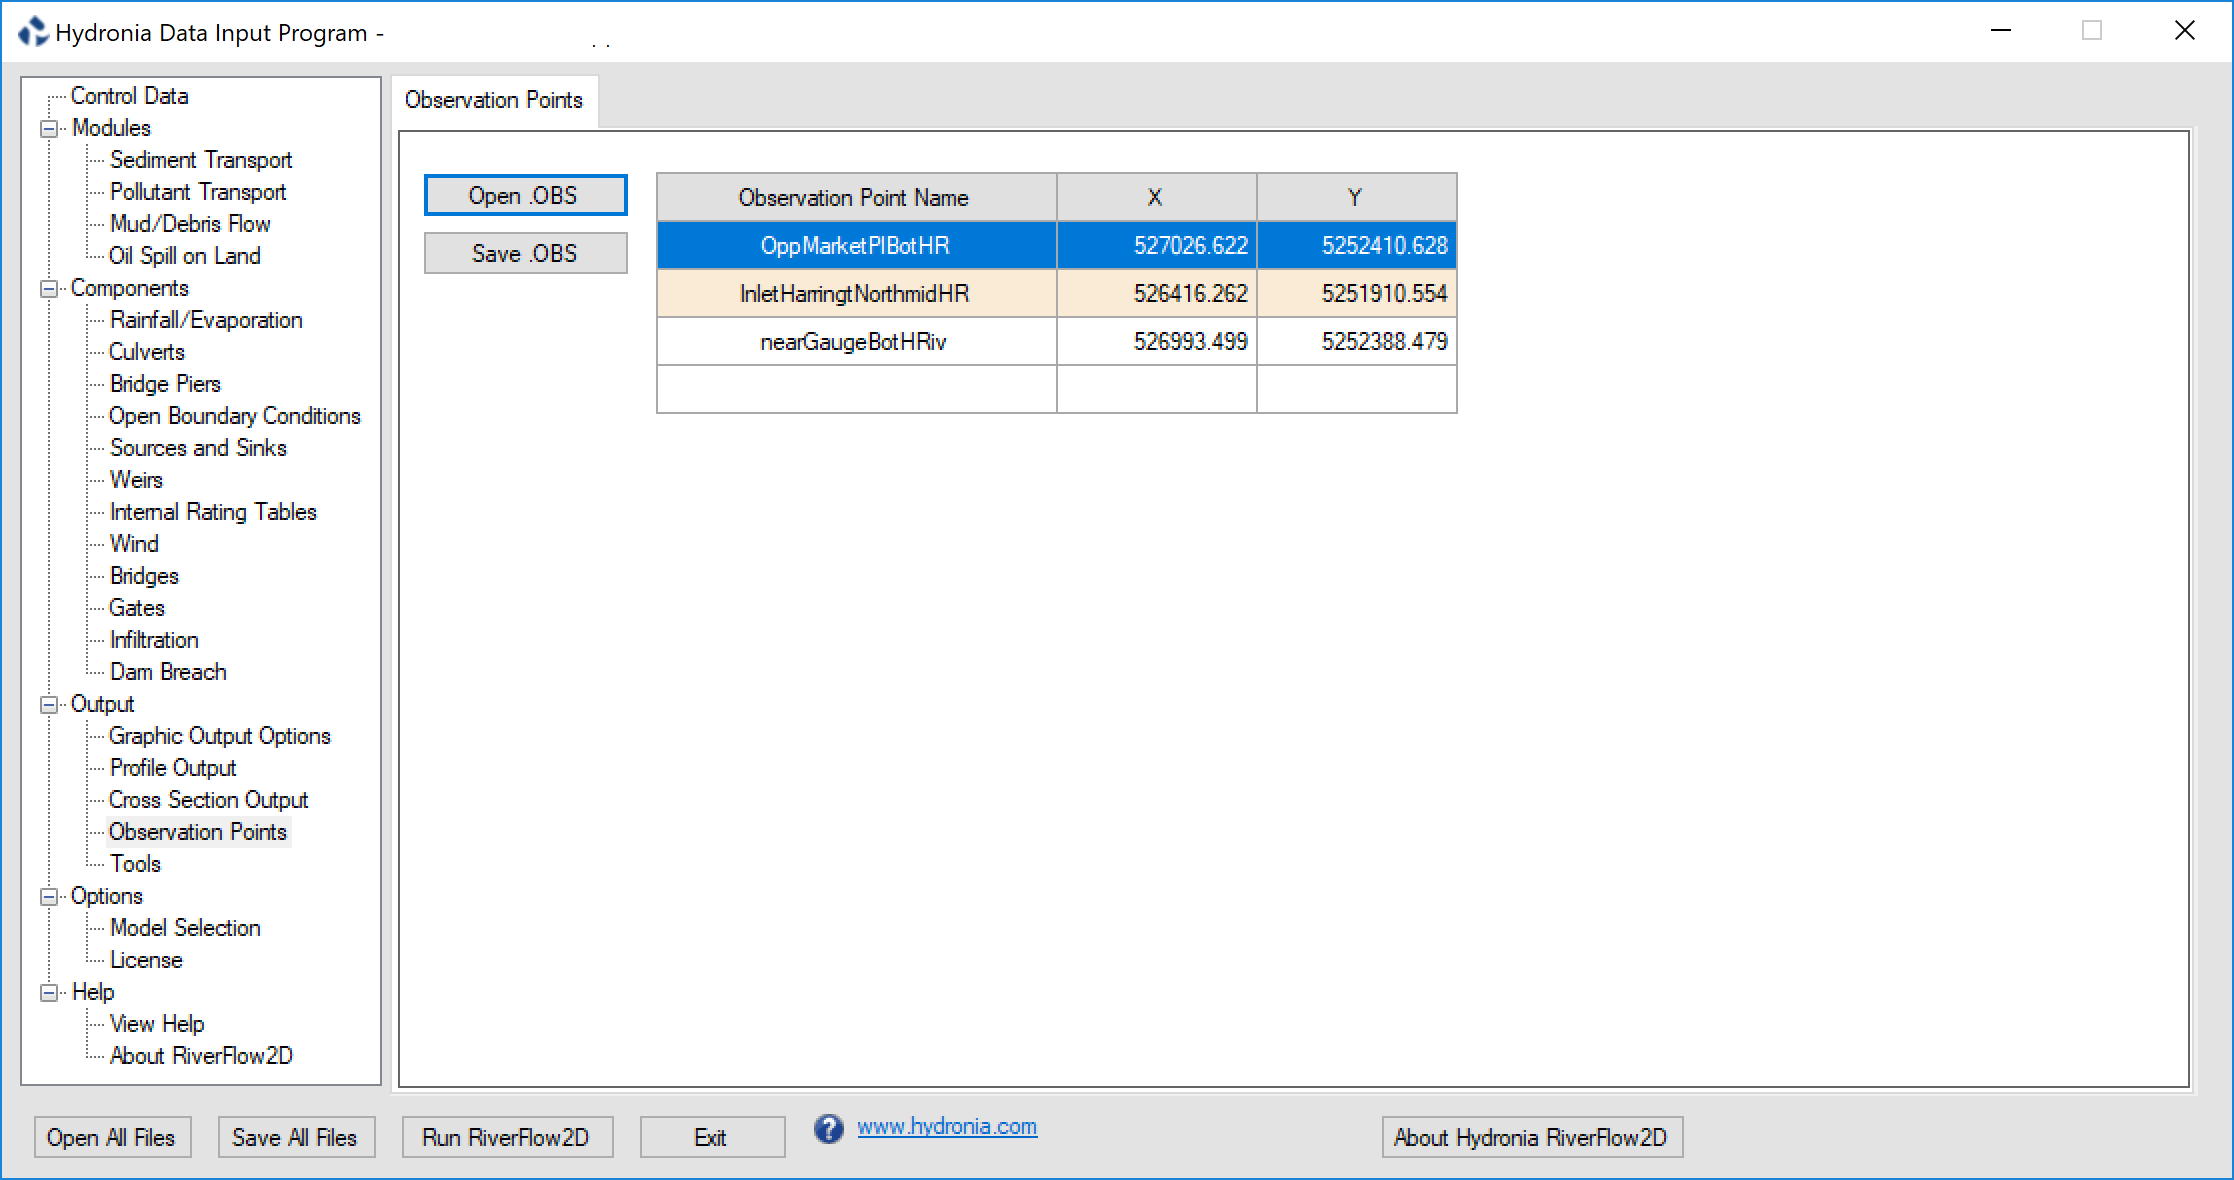
Task: Open Rainfall/Evaporation component
Action: pos(206,320)
